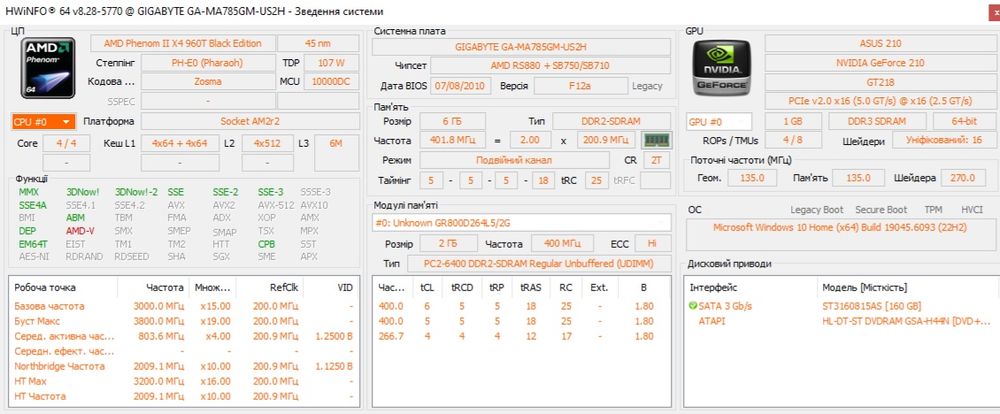This screenshot has width=1000, height=414.
Task: Click timing tRAS value 18 field
Action: coord(543,181)
